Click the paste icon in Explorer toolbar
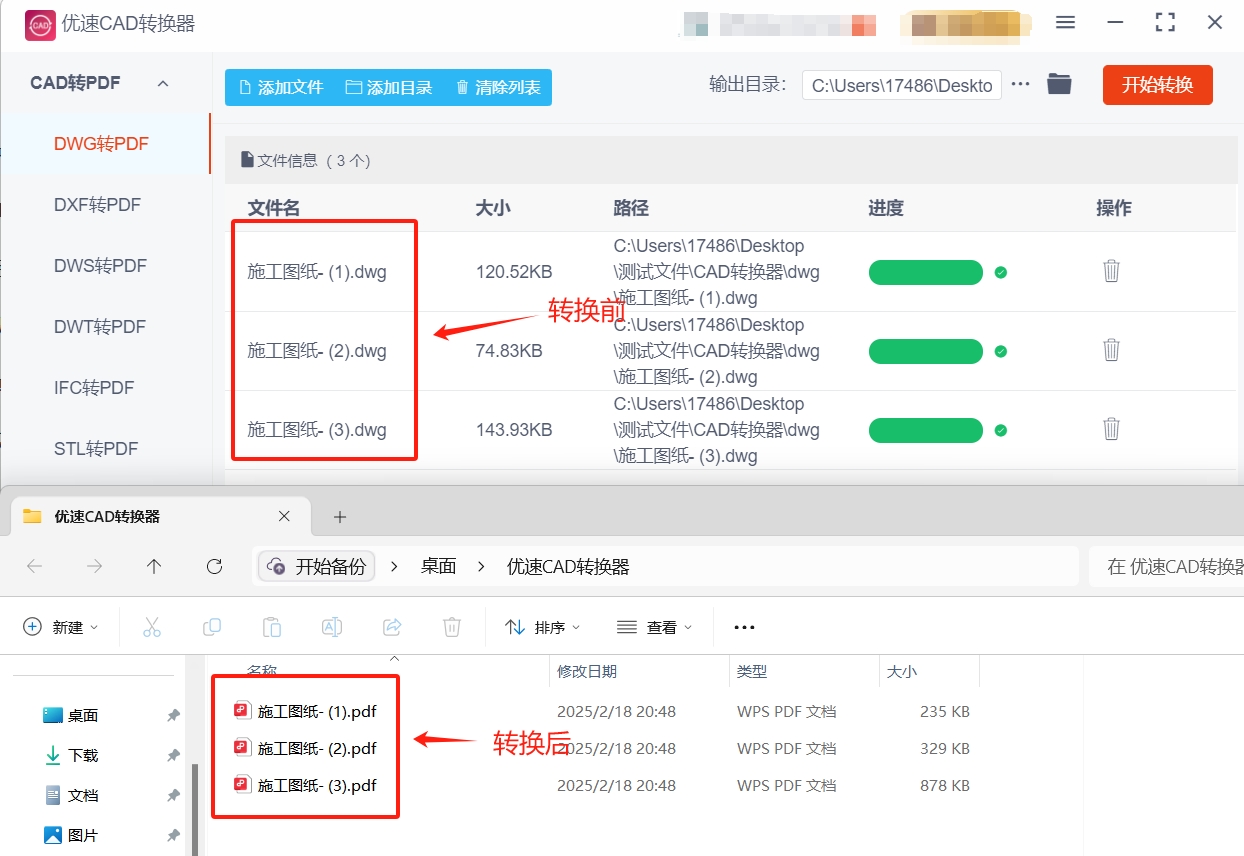The width and height of the screenshot is (1244, 856). point(272,627)
